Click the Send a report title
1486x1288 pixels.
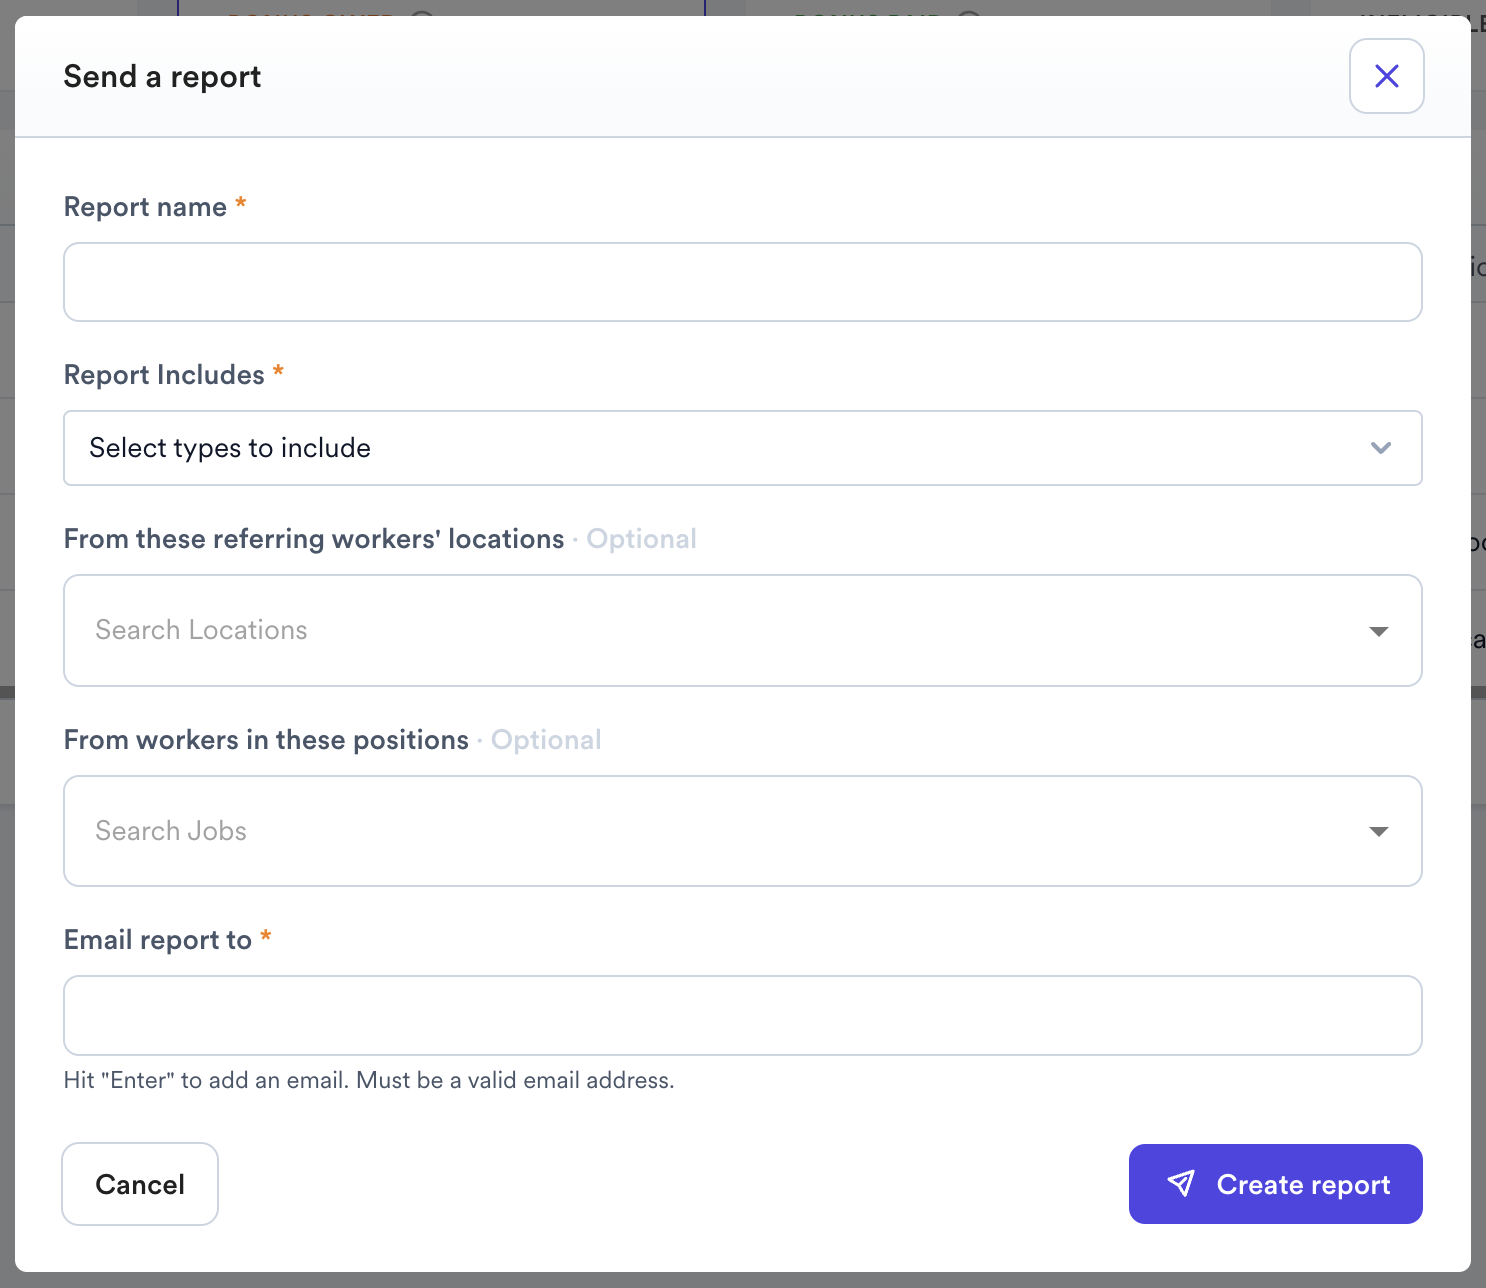pos(162,77)
